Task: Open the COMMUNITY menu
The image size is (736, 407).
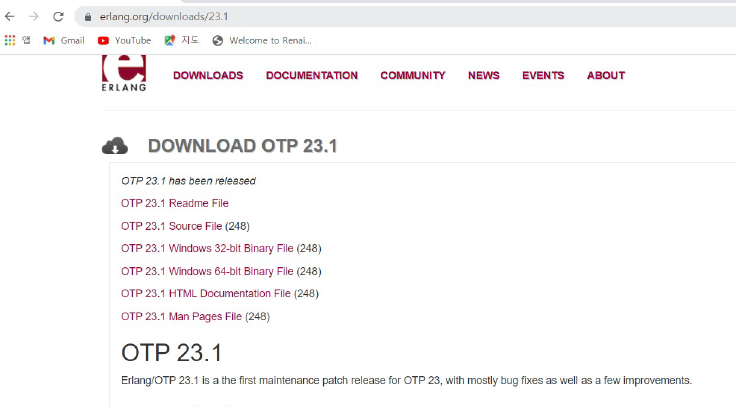Action: pos(413,76)
